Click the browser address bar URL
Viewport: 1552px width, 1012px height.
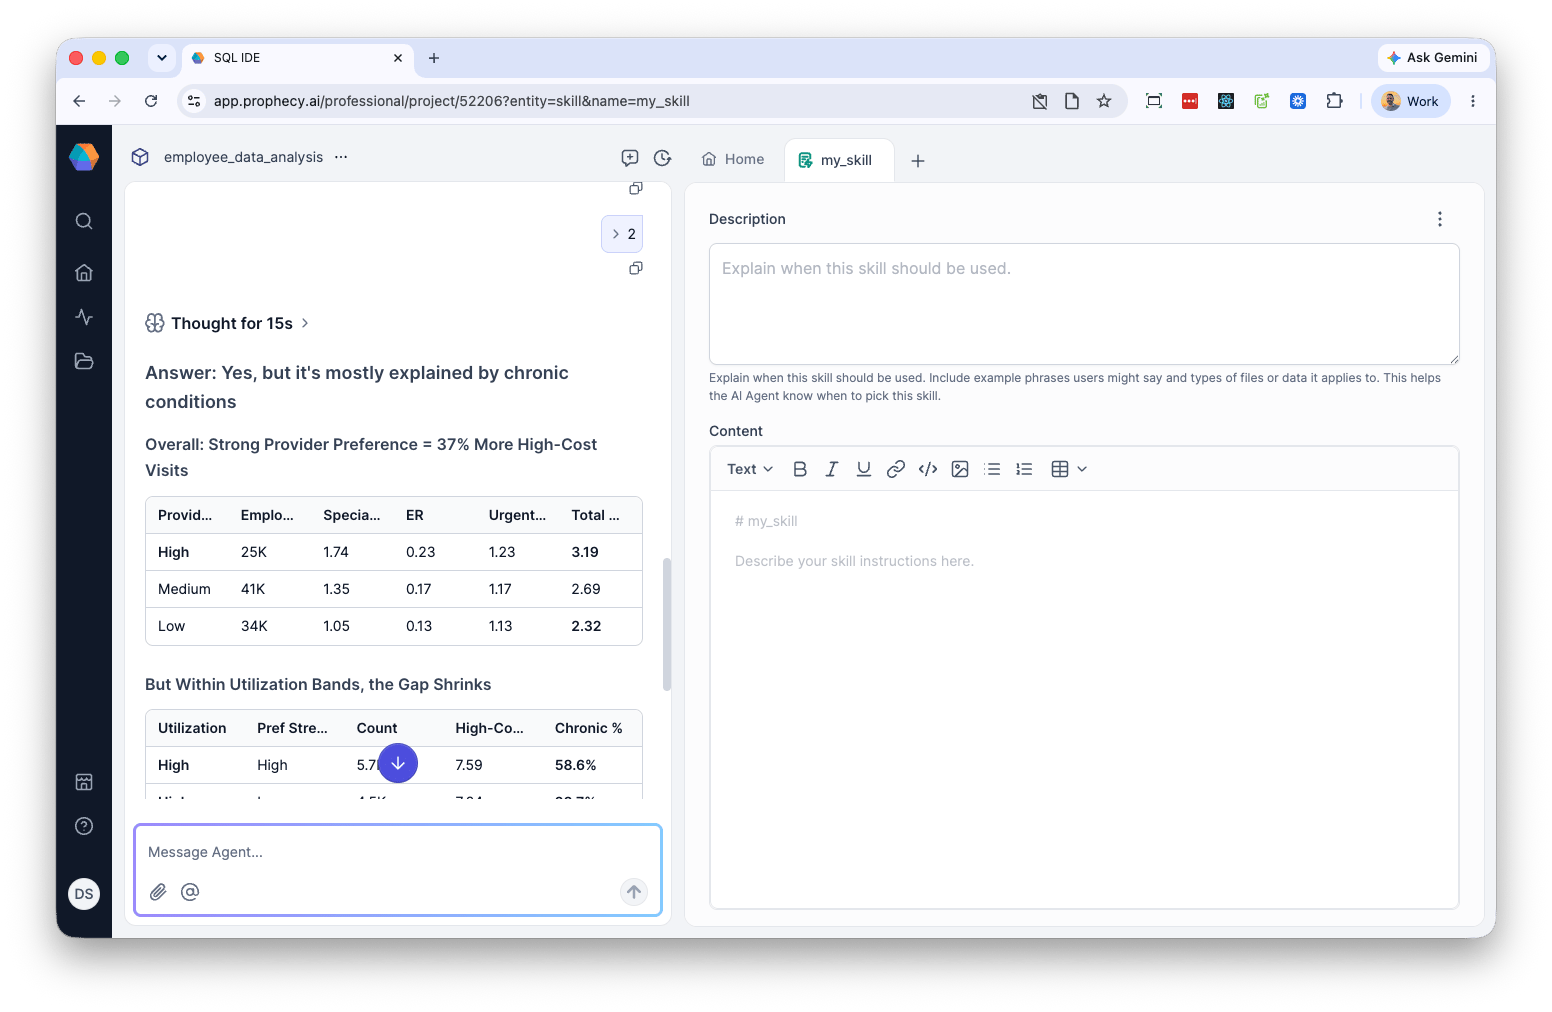pyautogui.click(x=452, y=101)
